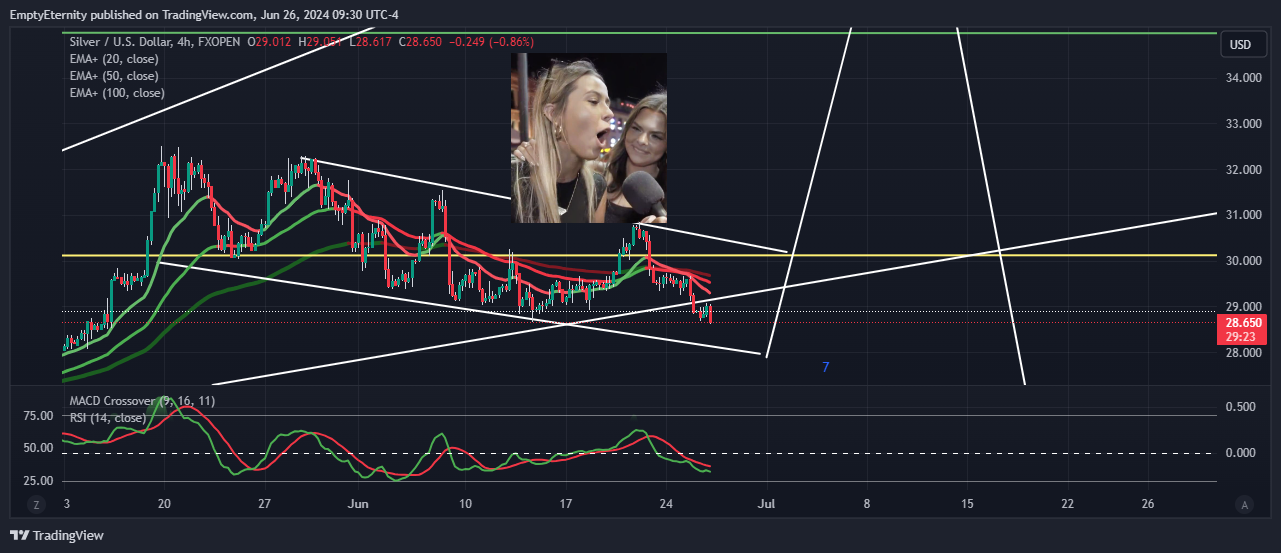Click the 31.000 price axis label
Screen dimensions: 1281x553
point(1244,216)
